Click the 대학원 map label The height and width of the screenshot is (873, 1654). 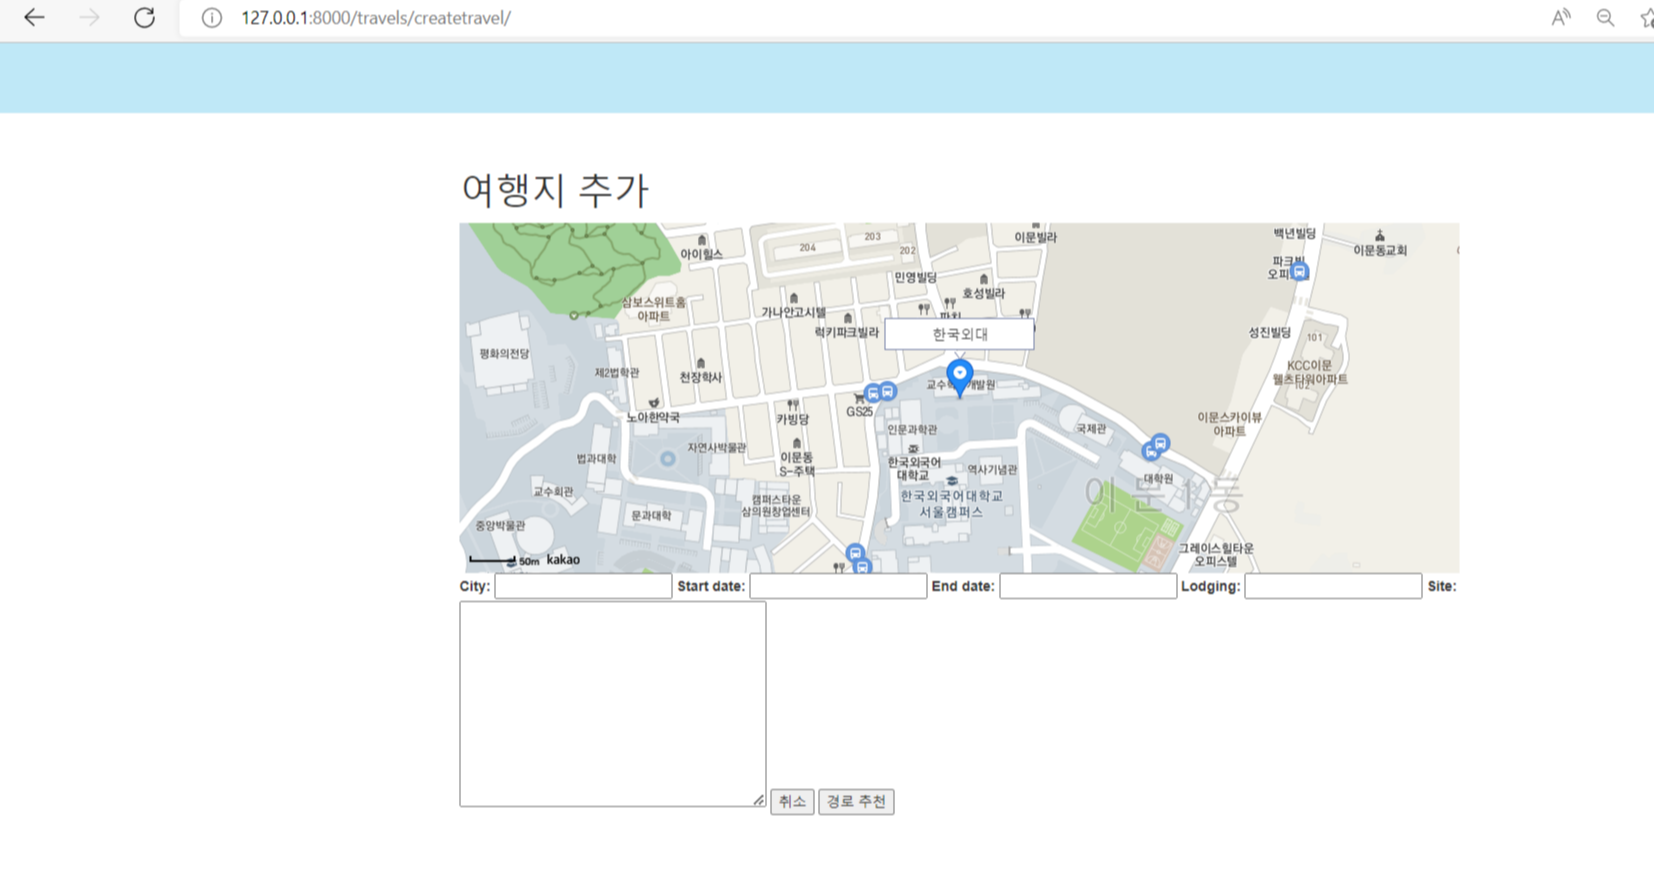1158,479
